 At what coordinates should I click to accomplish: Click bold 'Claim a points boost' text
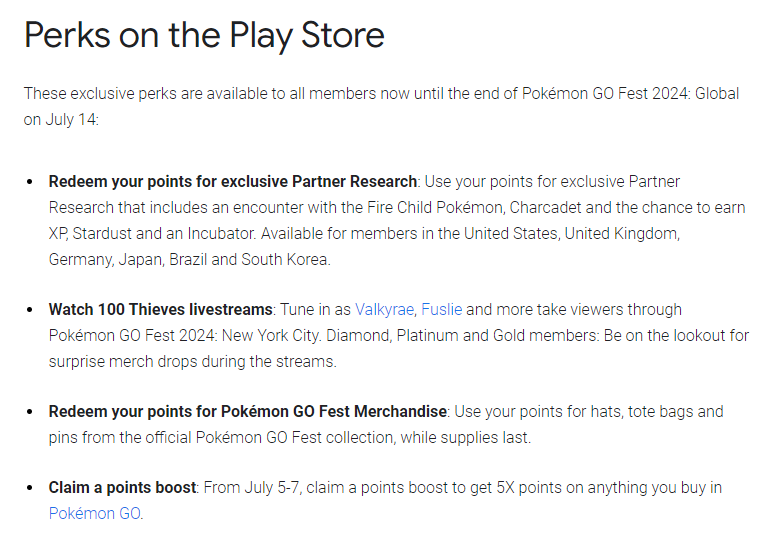123,488
